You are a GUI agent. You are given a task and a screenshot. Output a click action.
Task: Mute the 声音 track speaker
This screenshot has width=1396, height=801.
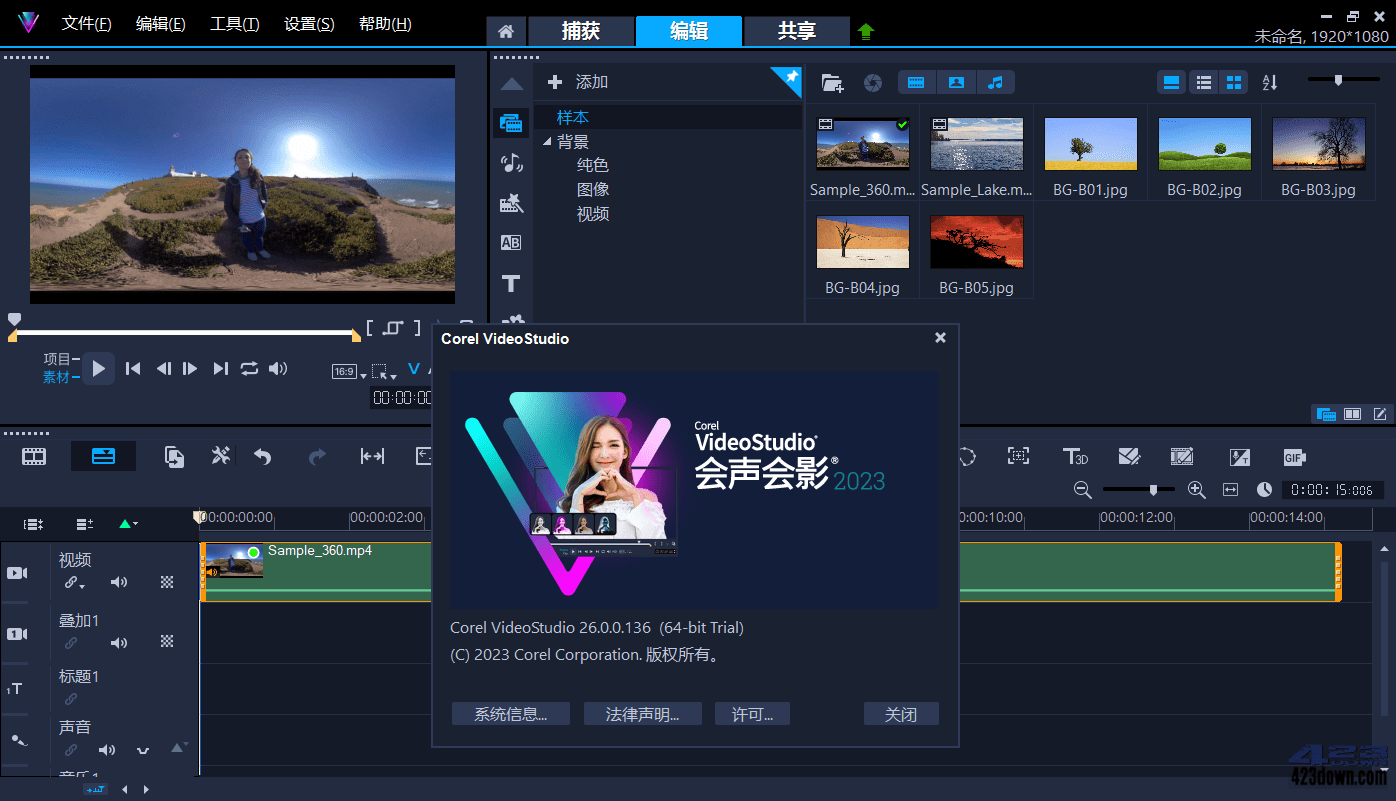(x=108, y=750)
